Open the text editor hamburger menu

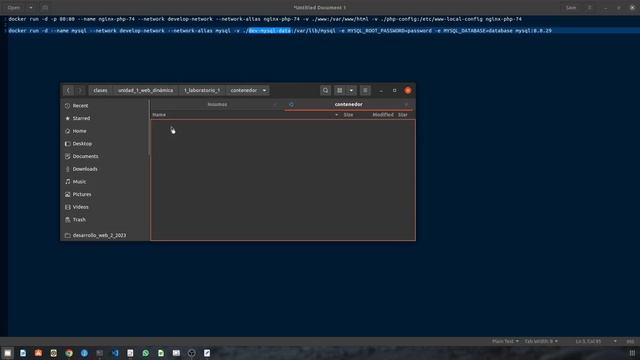[x=589, y=7]
